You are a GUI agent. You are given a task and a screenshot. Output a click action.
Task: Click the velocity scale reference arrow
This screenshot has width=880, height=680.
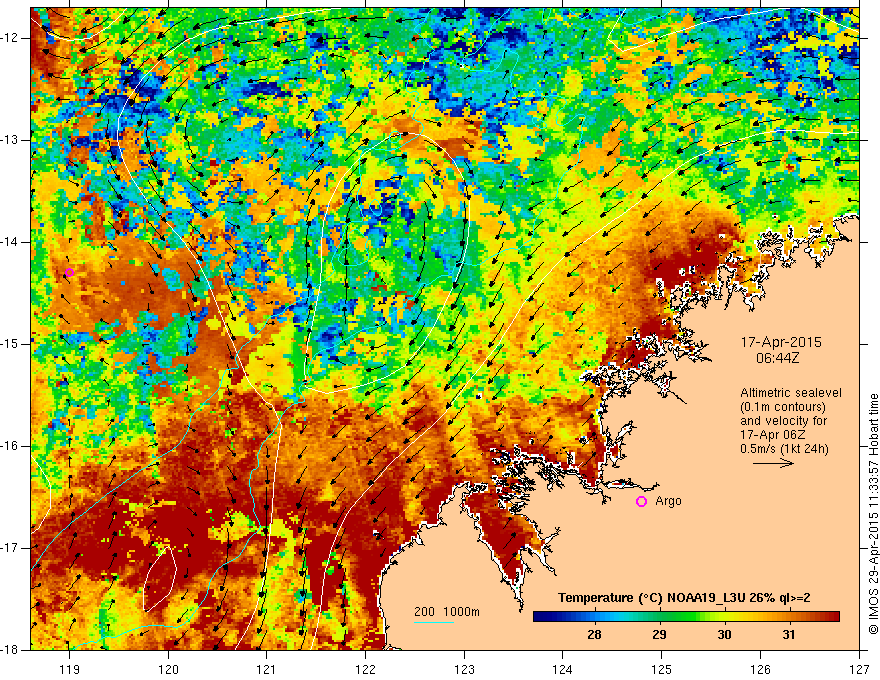point(773,463)
